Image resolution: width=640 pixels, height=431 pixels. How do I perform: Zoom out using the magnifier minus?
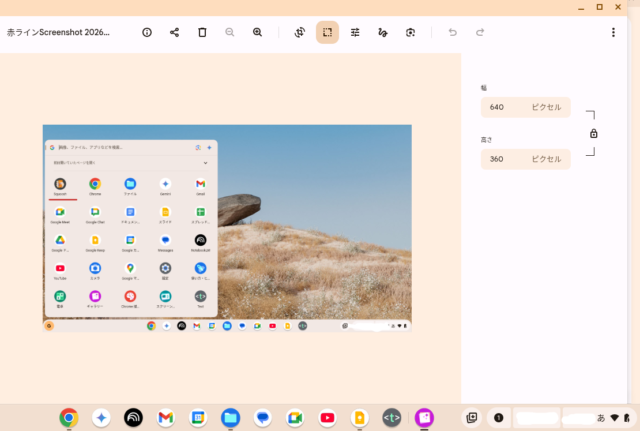[230, 32]
